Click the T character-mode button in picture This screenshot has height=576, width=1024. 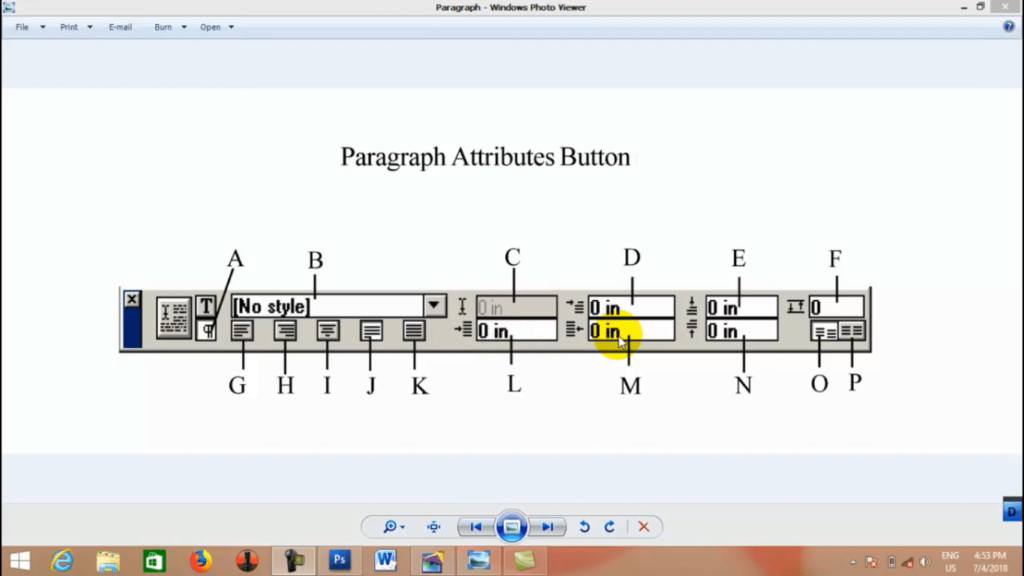[206, 306]
